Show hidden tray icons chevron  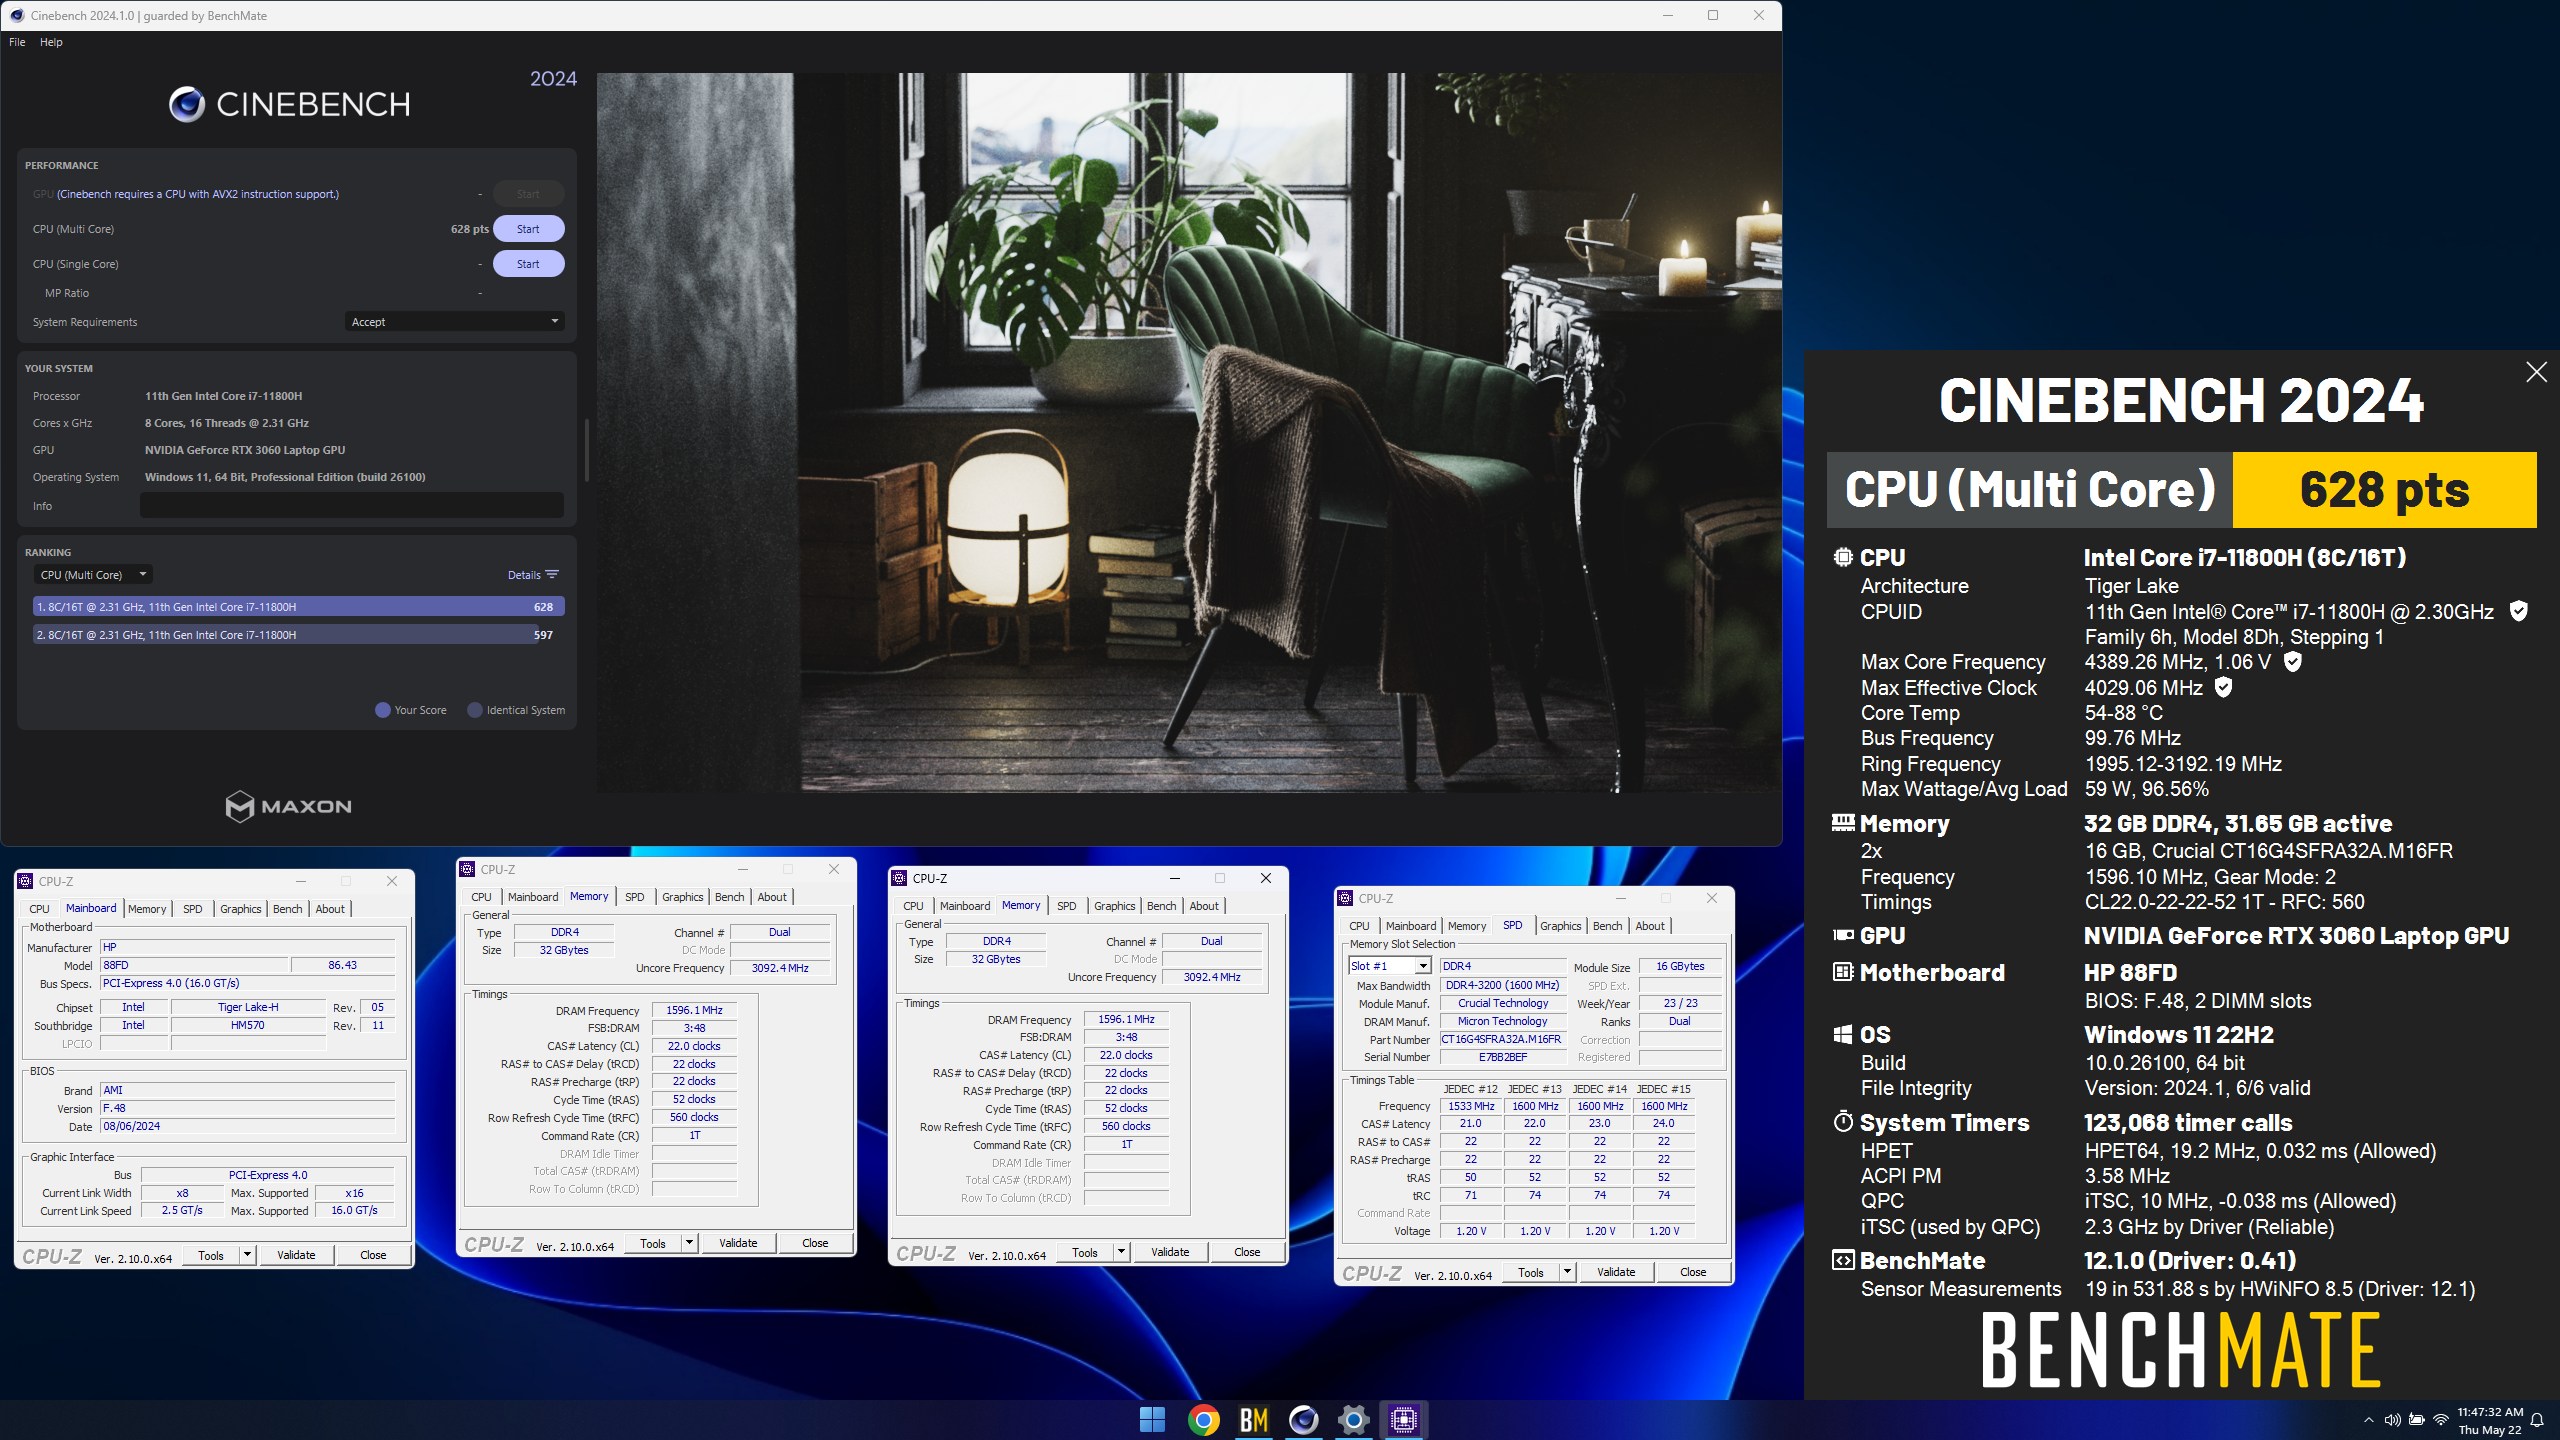coord(2367,1420)
